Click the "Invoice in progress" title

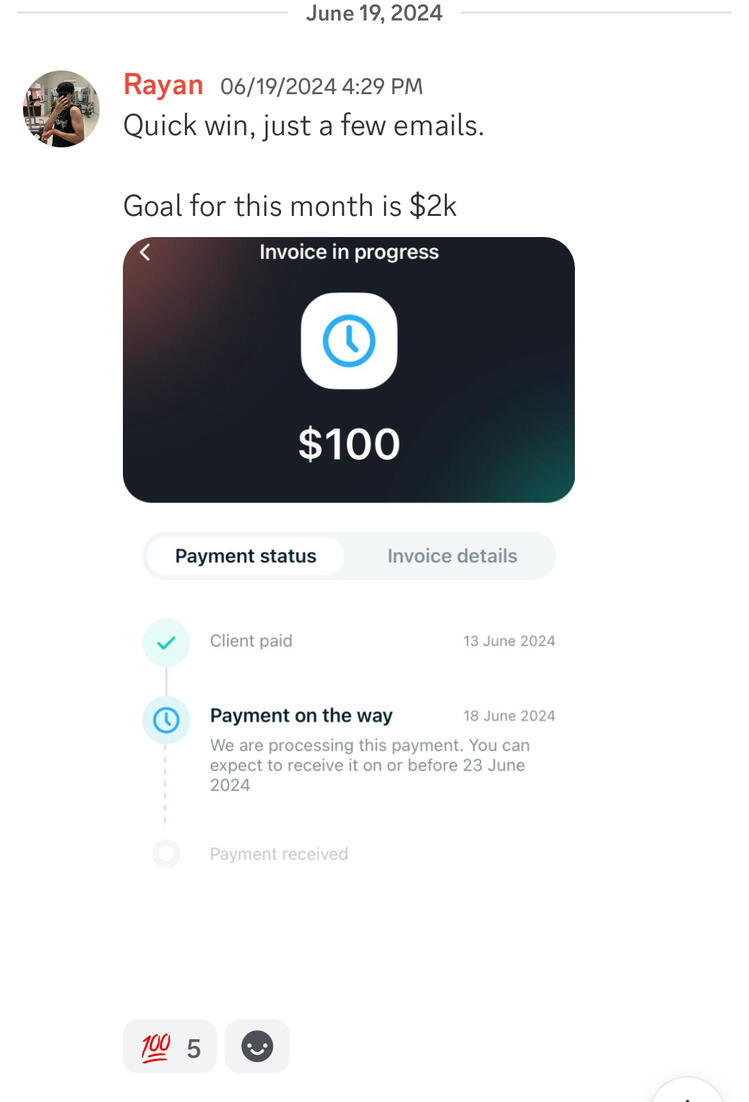(349, 252)
